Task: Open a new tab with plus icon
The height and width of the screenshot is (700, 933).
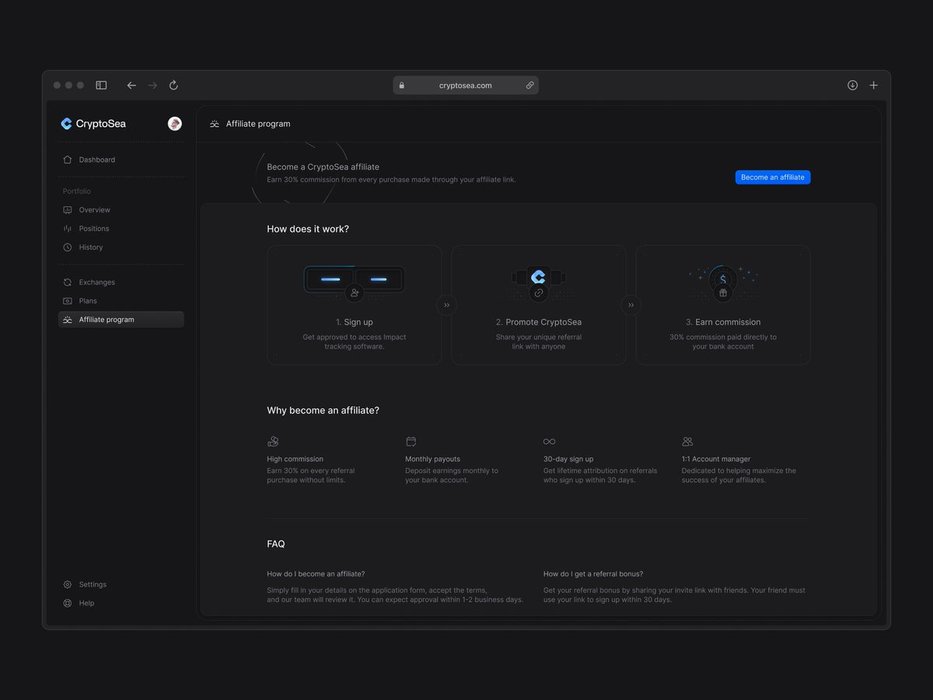Action: coord(873,86)
